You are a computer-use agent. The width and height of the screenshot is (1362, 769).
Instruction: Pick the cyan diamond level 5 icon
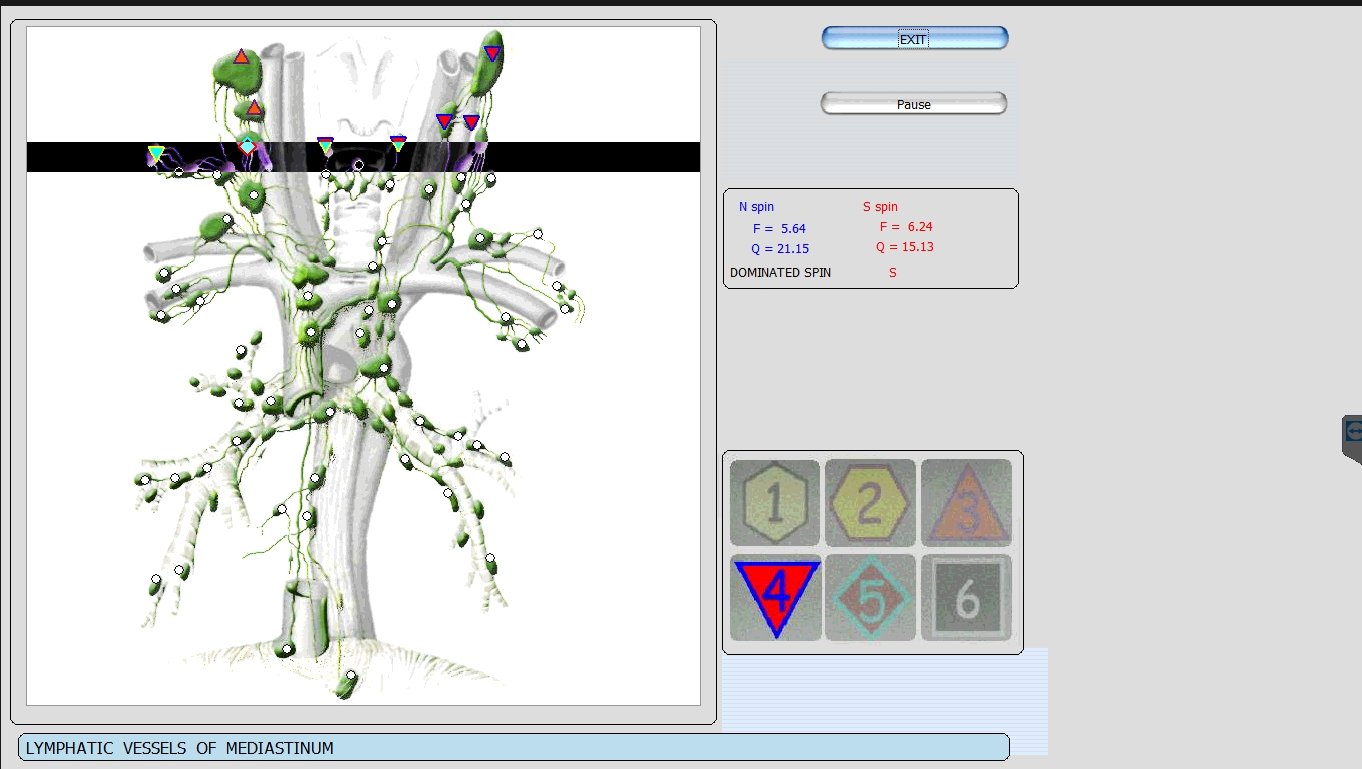tap(870, 597)
